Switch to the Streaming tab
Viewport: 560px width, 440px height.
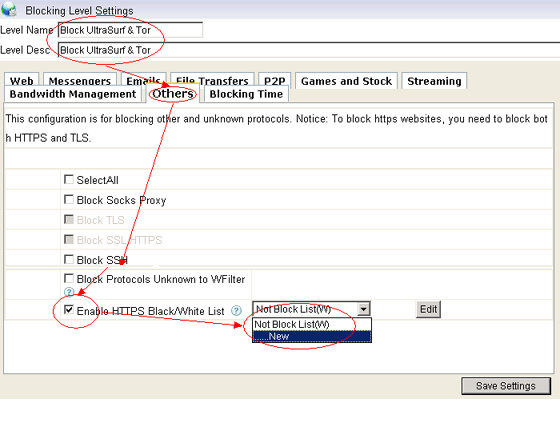pyautogui.click(x=434, y=81)
